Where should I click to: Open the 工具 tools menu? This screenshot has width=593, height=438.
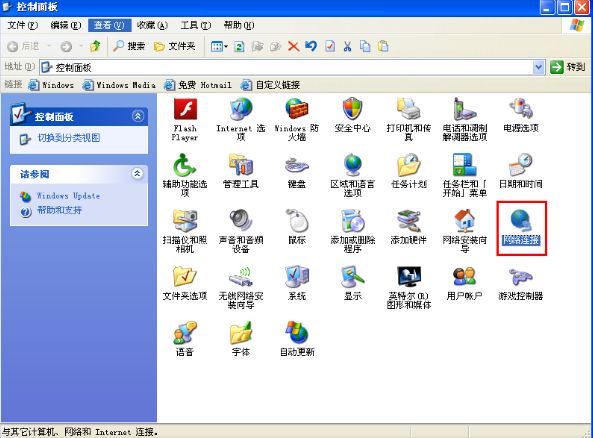(x=196, y=25)
